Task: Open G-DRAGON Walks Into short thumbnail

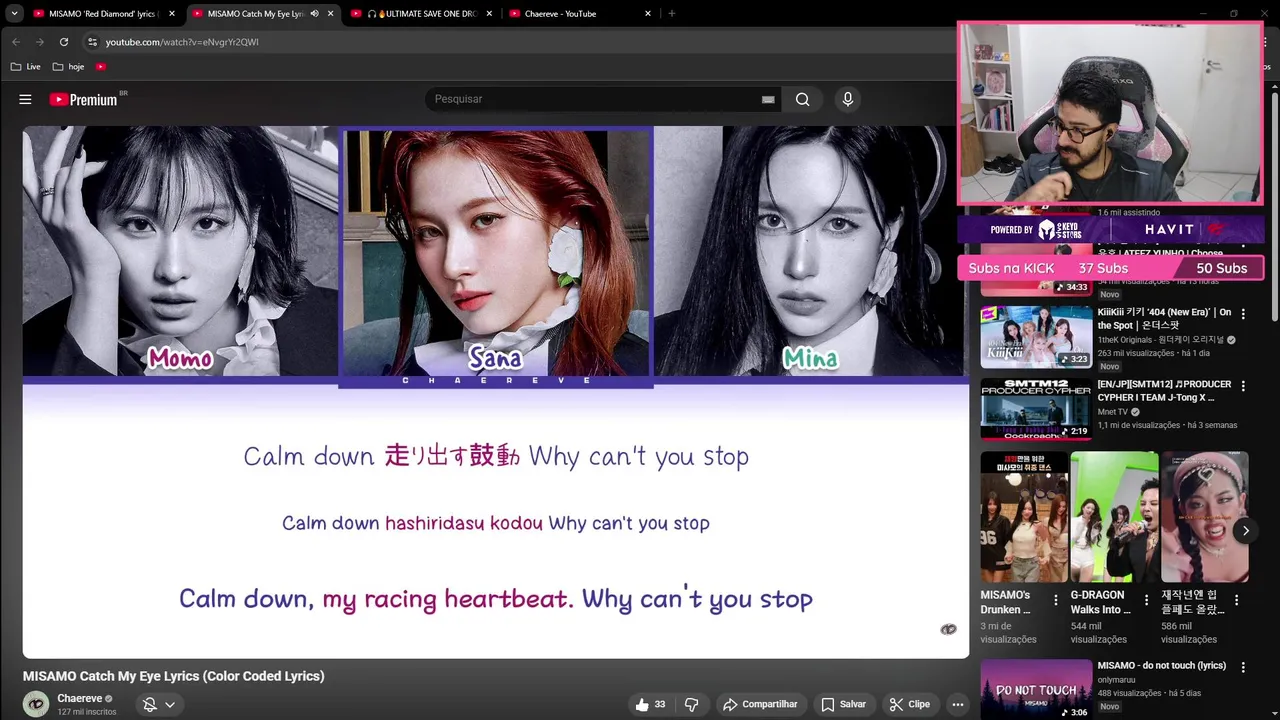Action: tap(1114, 516)
